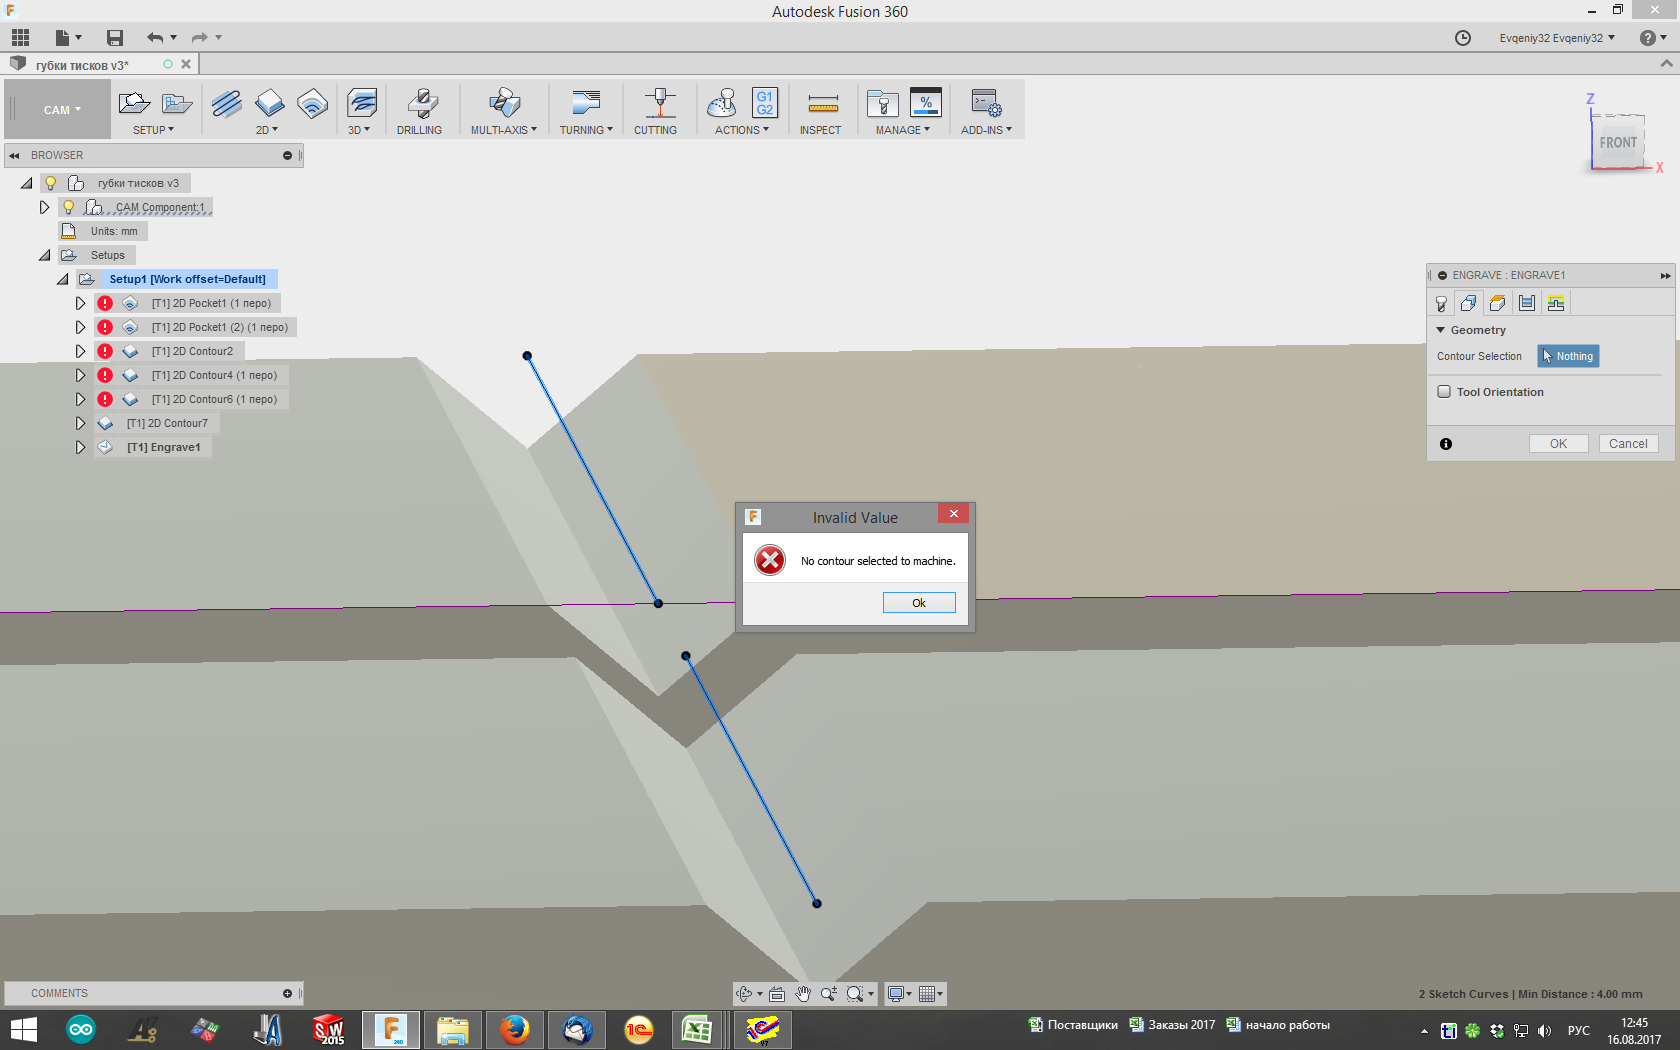Click the Orbit navigation icon

coord(744,994)
